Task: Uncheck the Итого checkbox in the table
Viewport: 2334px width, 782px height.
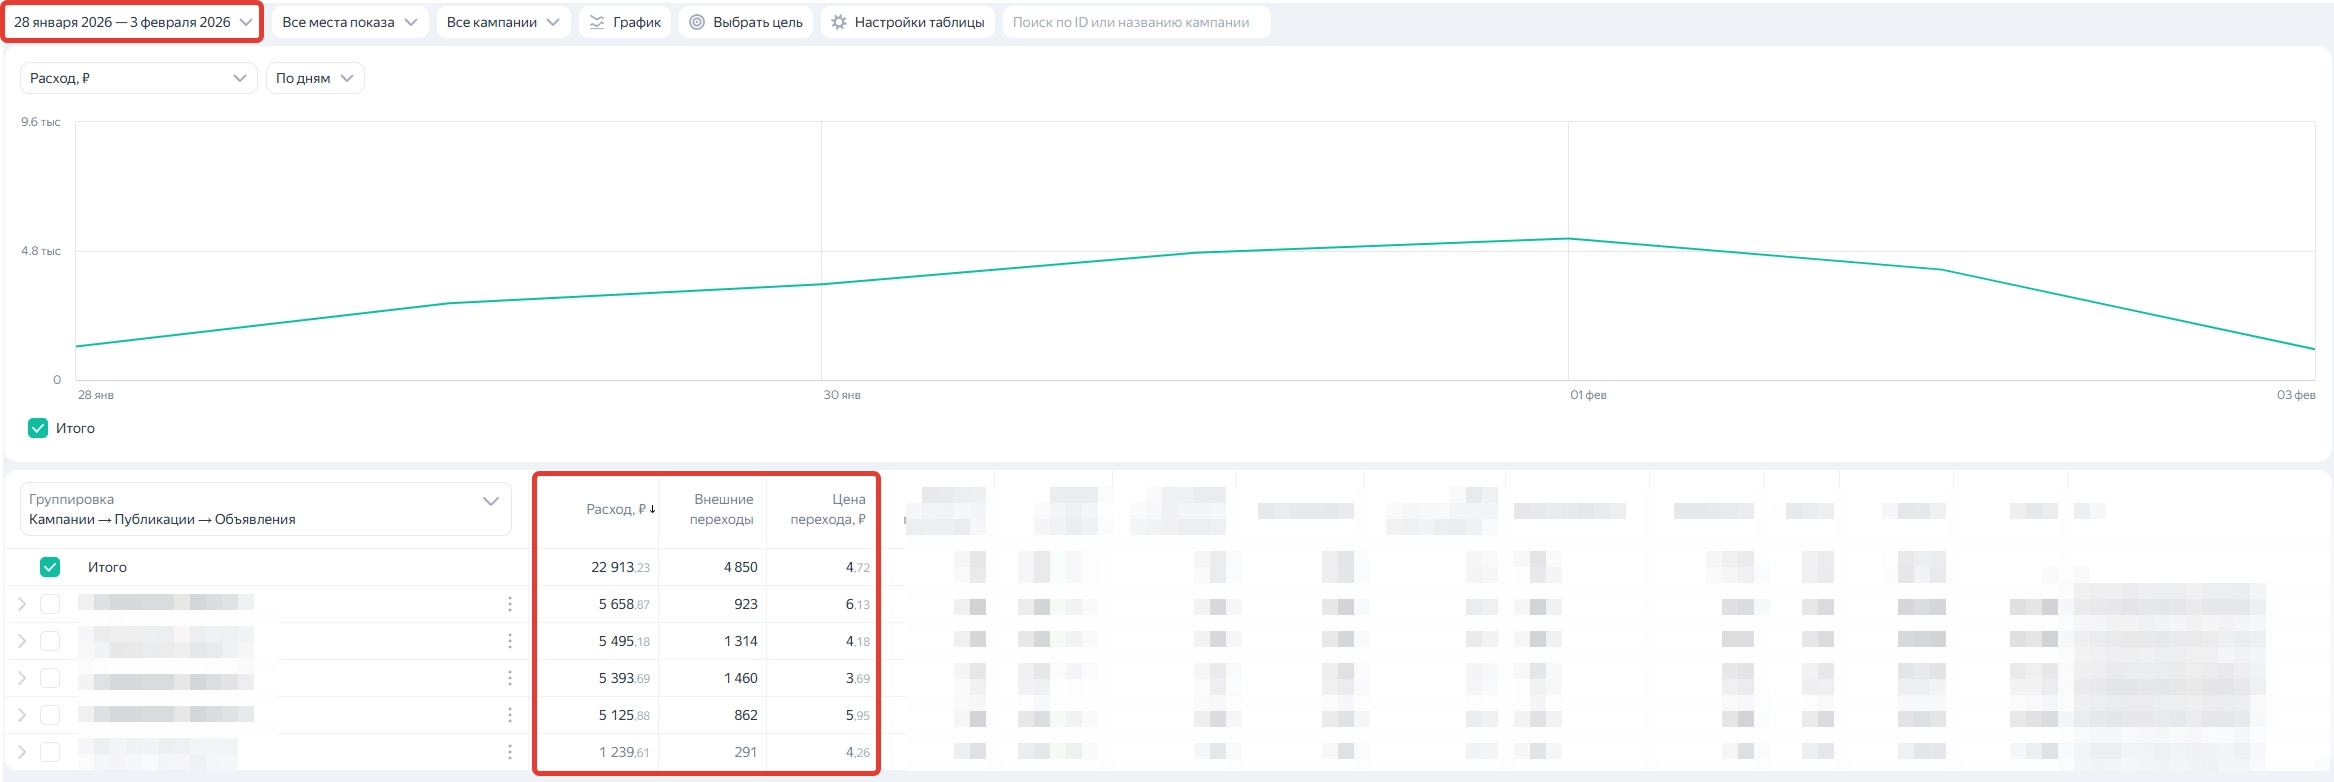Action: coord(50,567)
